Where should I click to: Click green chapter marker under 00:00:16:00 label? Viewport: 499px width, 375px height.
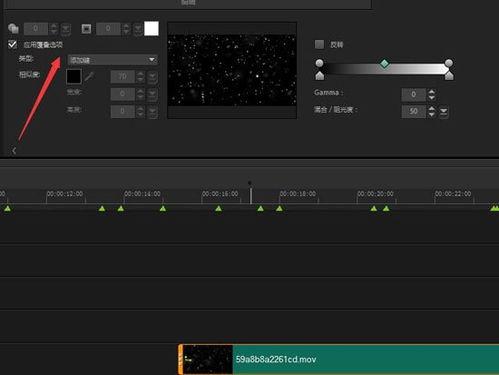(x=218, y=208)
